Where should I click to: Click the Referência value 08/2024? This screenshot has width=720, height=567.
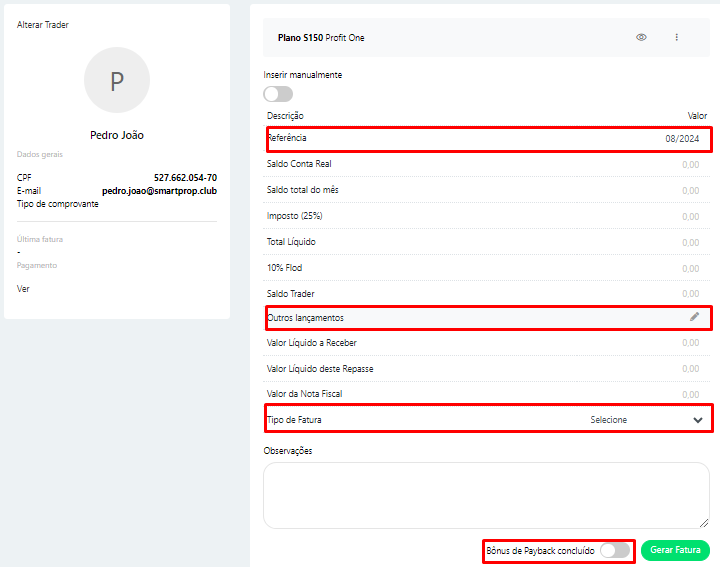pyautogui.click(x=682, y=138)
